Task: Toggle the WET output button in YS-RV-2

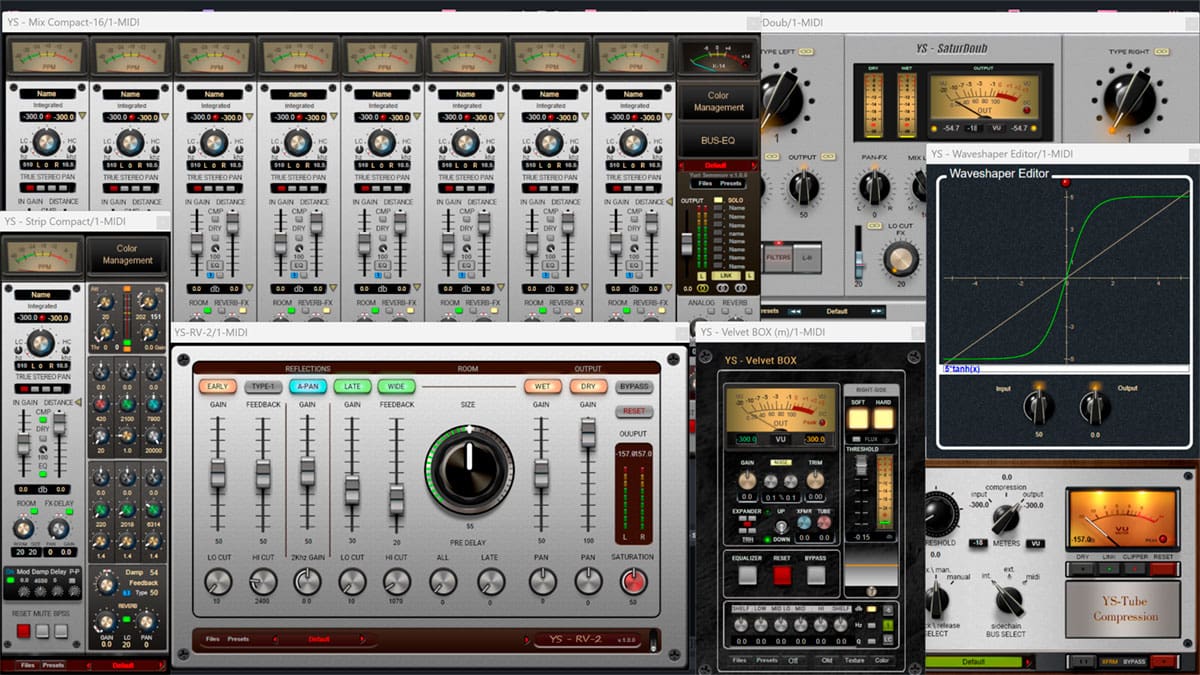Action: 541,386
